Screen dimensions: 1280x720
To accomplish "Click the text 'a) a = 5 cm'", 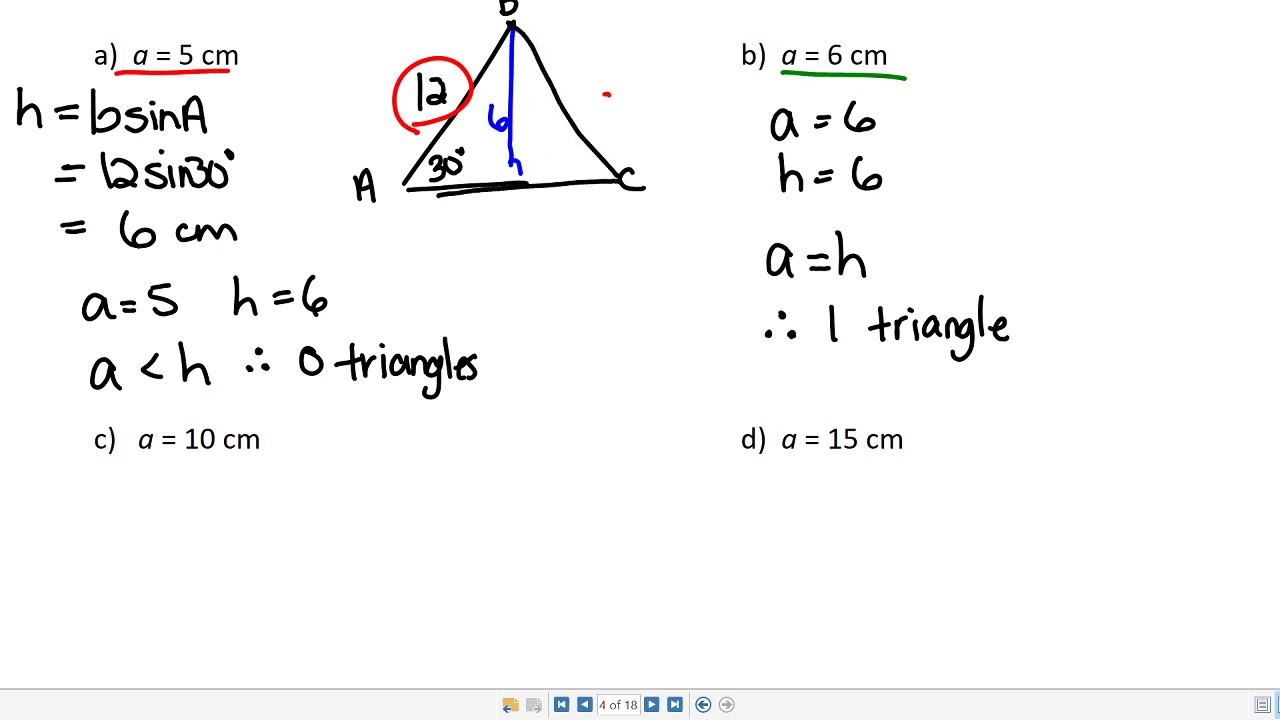I will coord(166,56).
